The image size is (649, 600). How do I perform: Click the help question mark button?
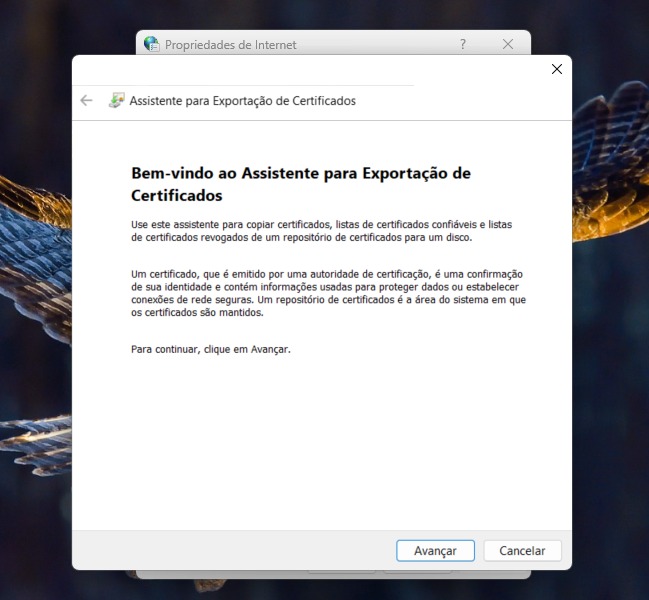463,44
